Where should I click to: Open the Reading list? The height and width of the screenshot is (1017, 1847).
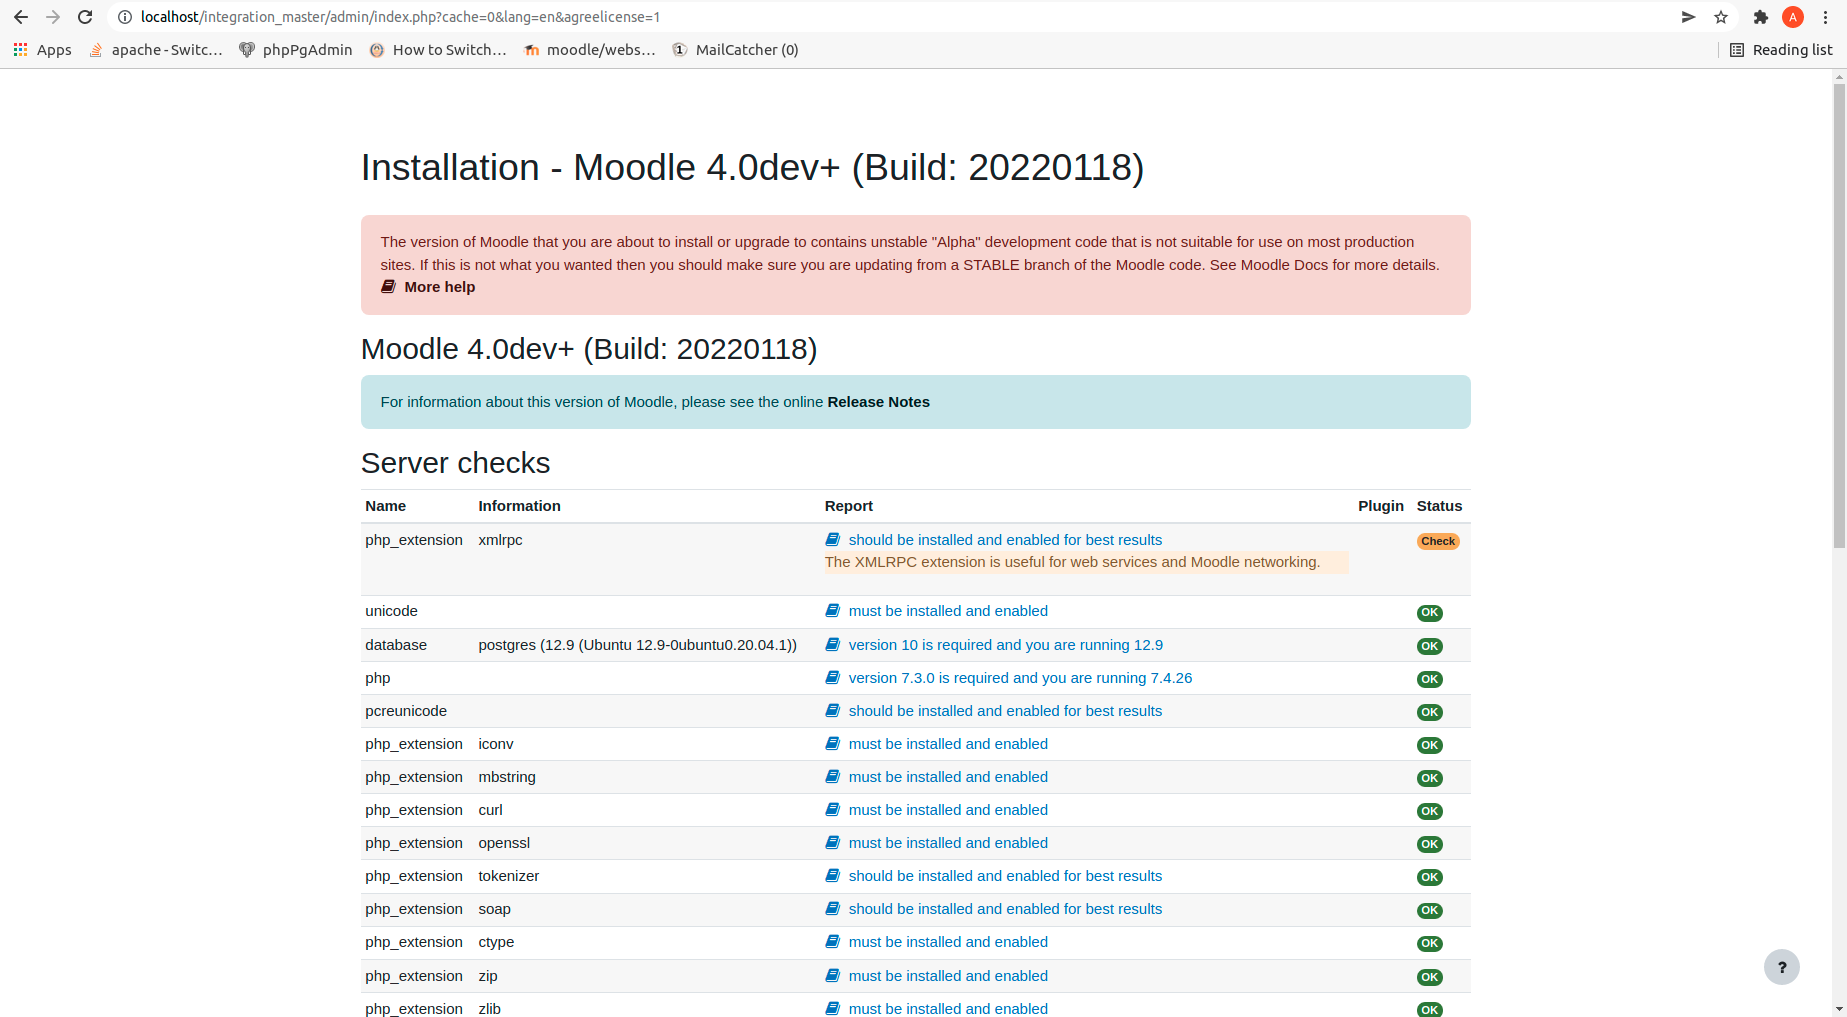click(x=1781, y=50)
